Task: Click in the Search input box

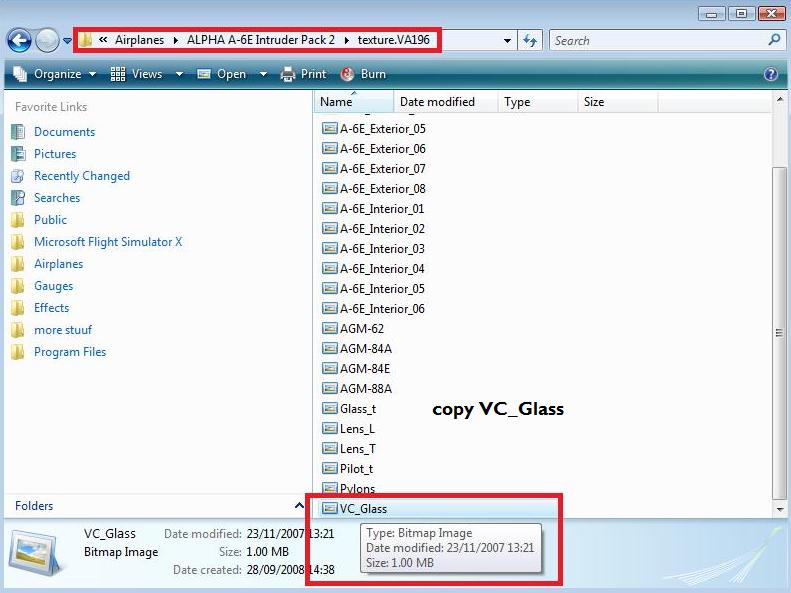Action: click(657, 41)
